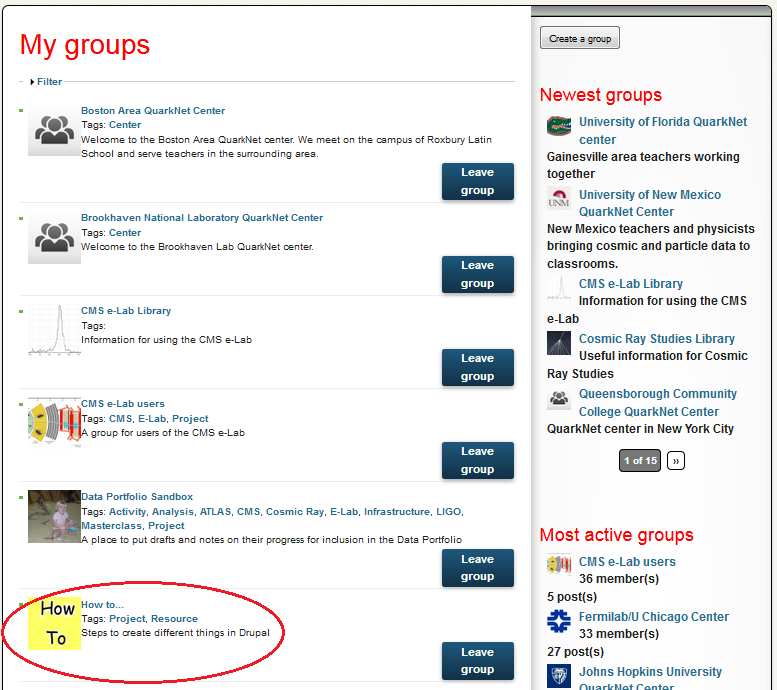Leave the Data Portfolio Sandbox group
This screenshot has height=690, width=777.
(478, 568)
